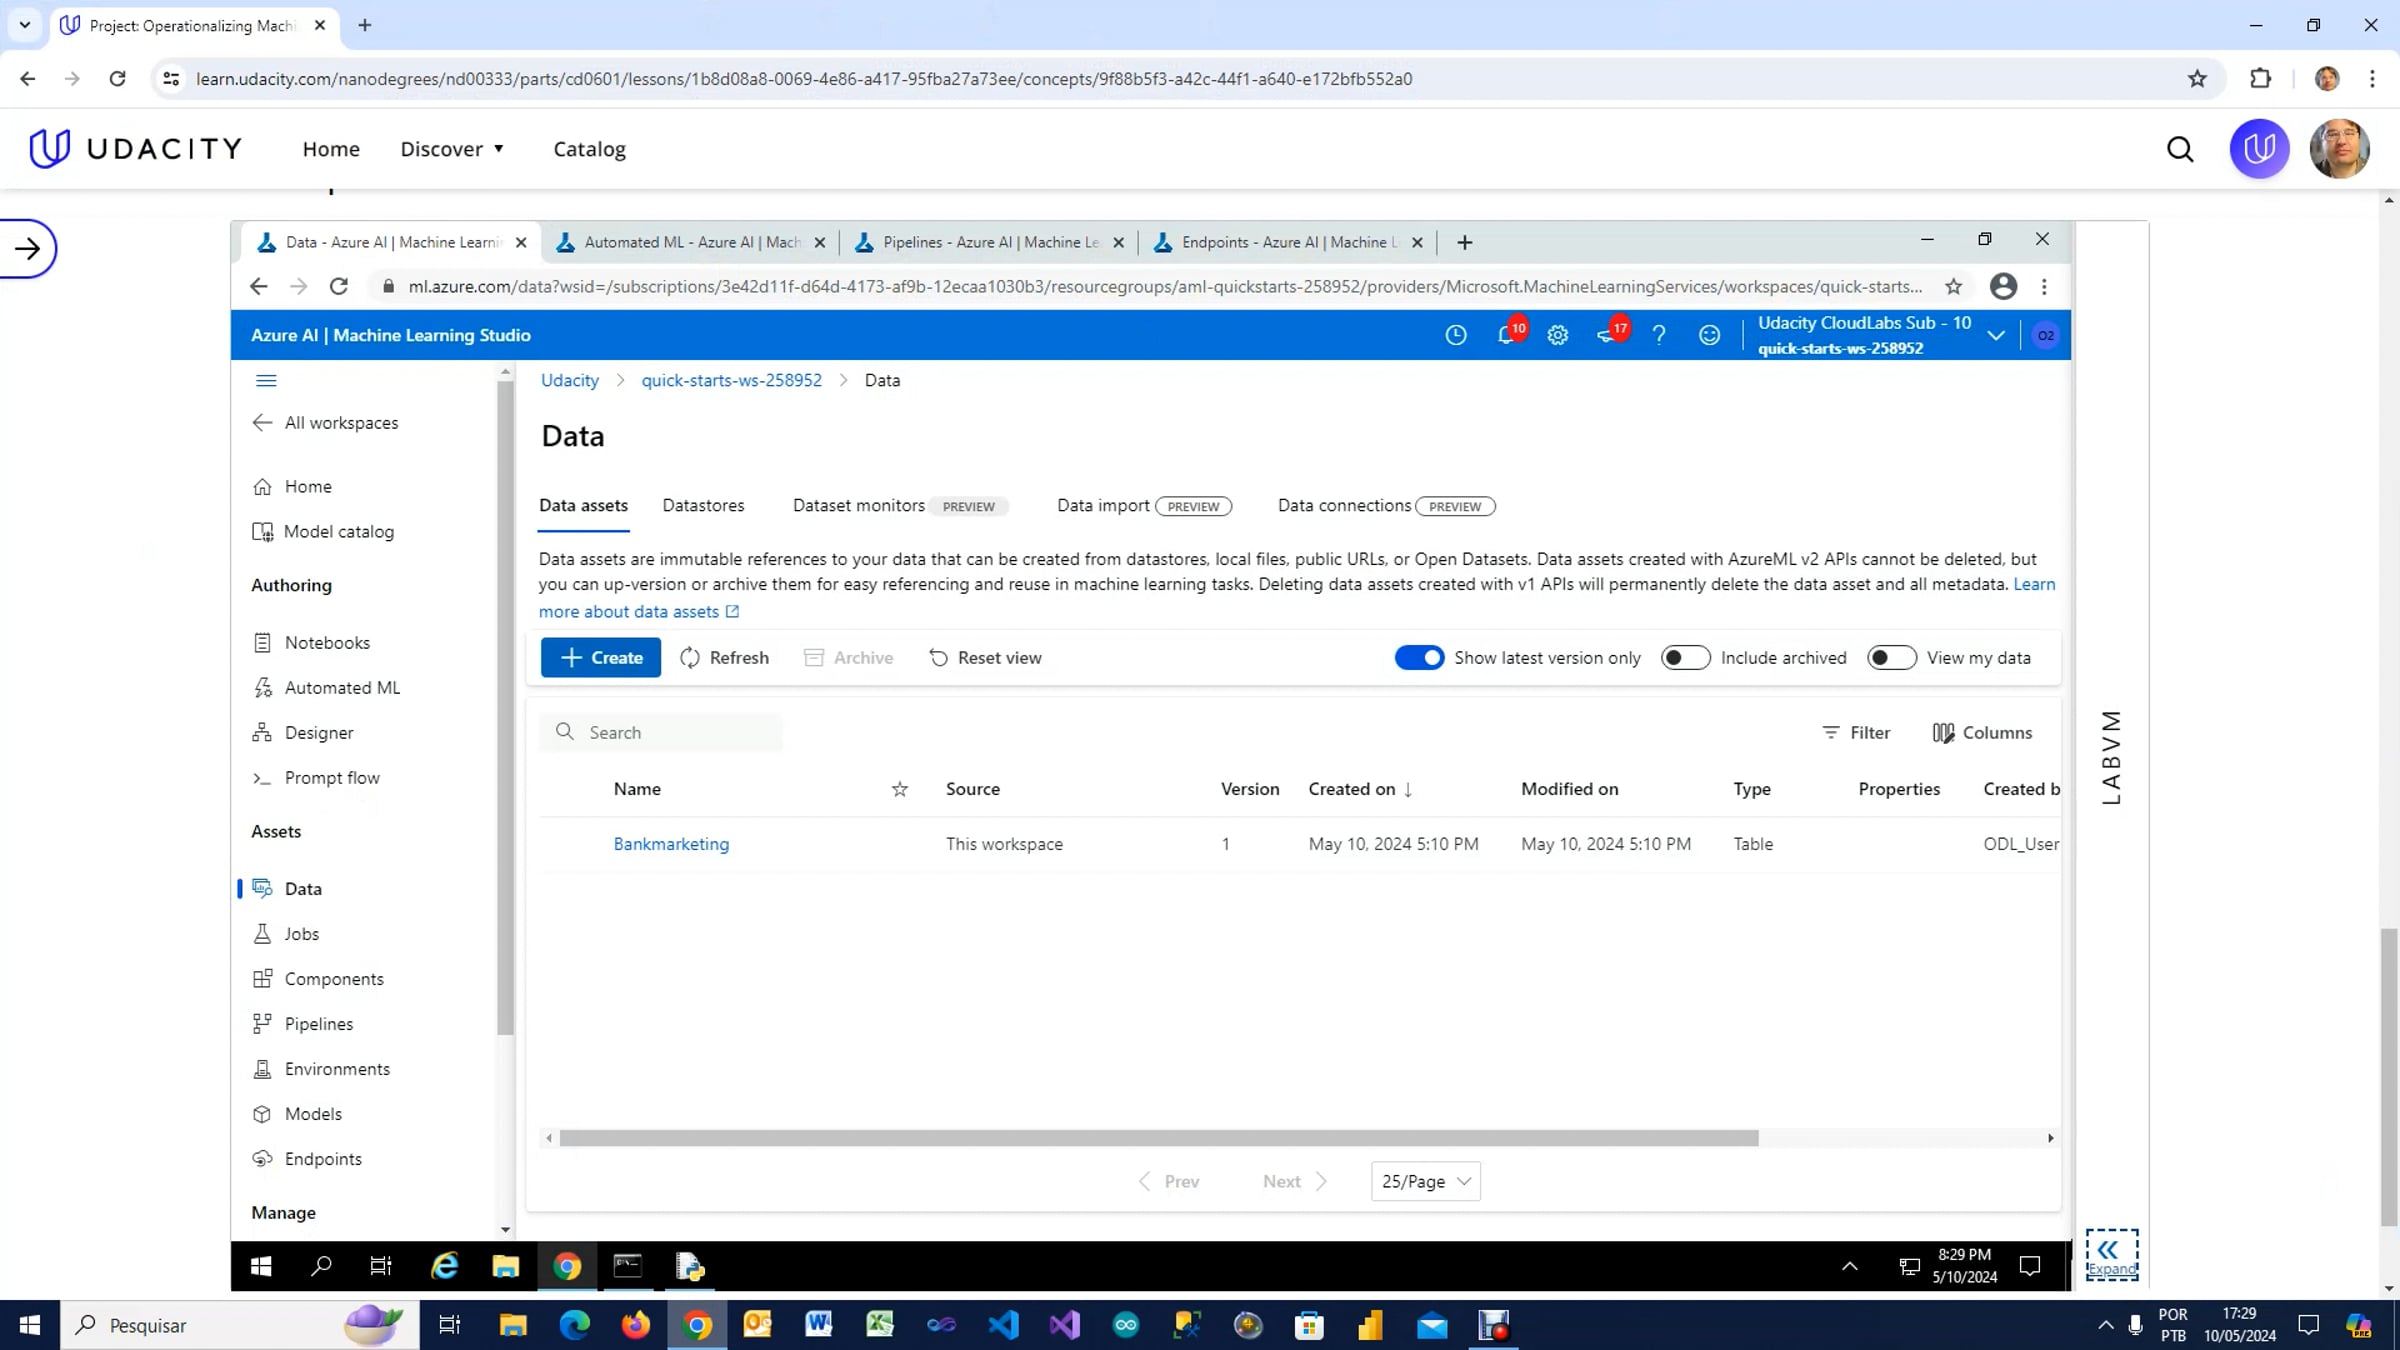Open the Azure settings gear icon

1557,336
